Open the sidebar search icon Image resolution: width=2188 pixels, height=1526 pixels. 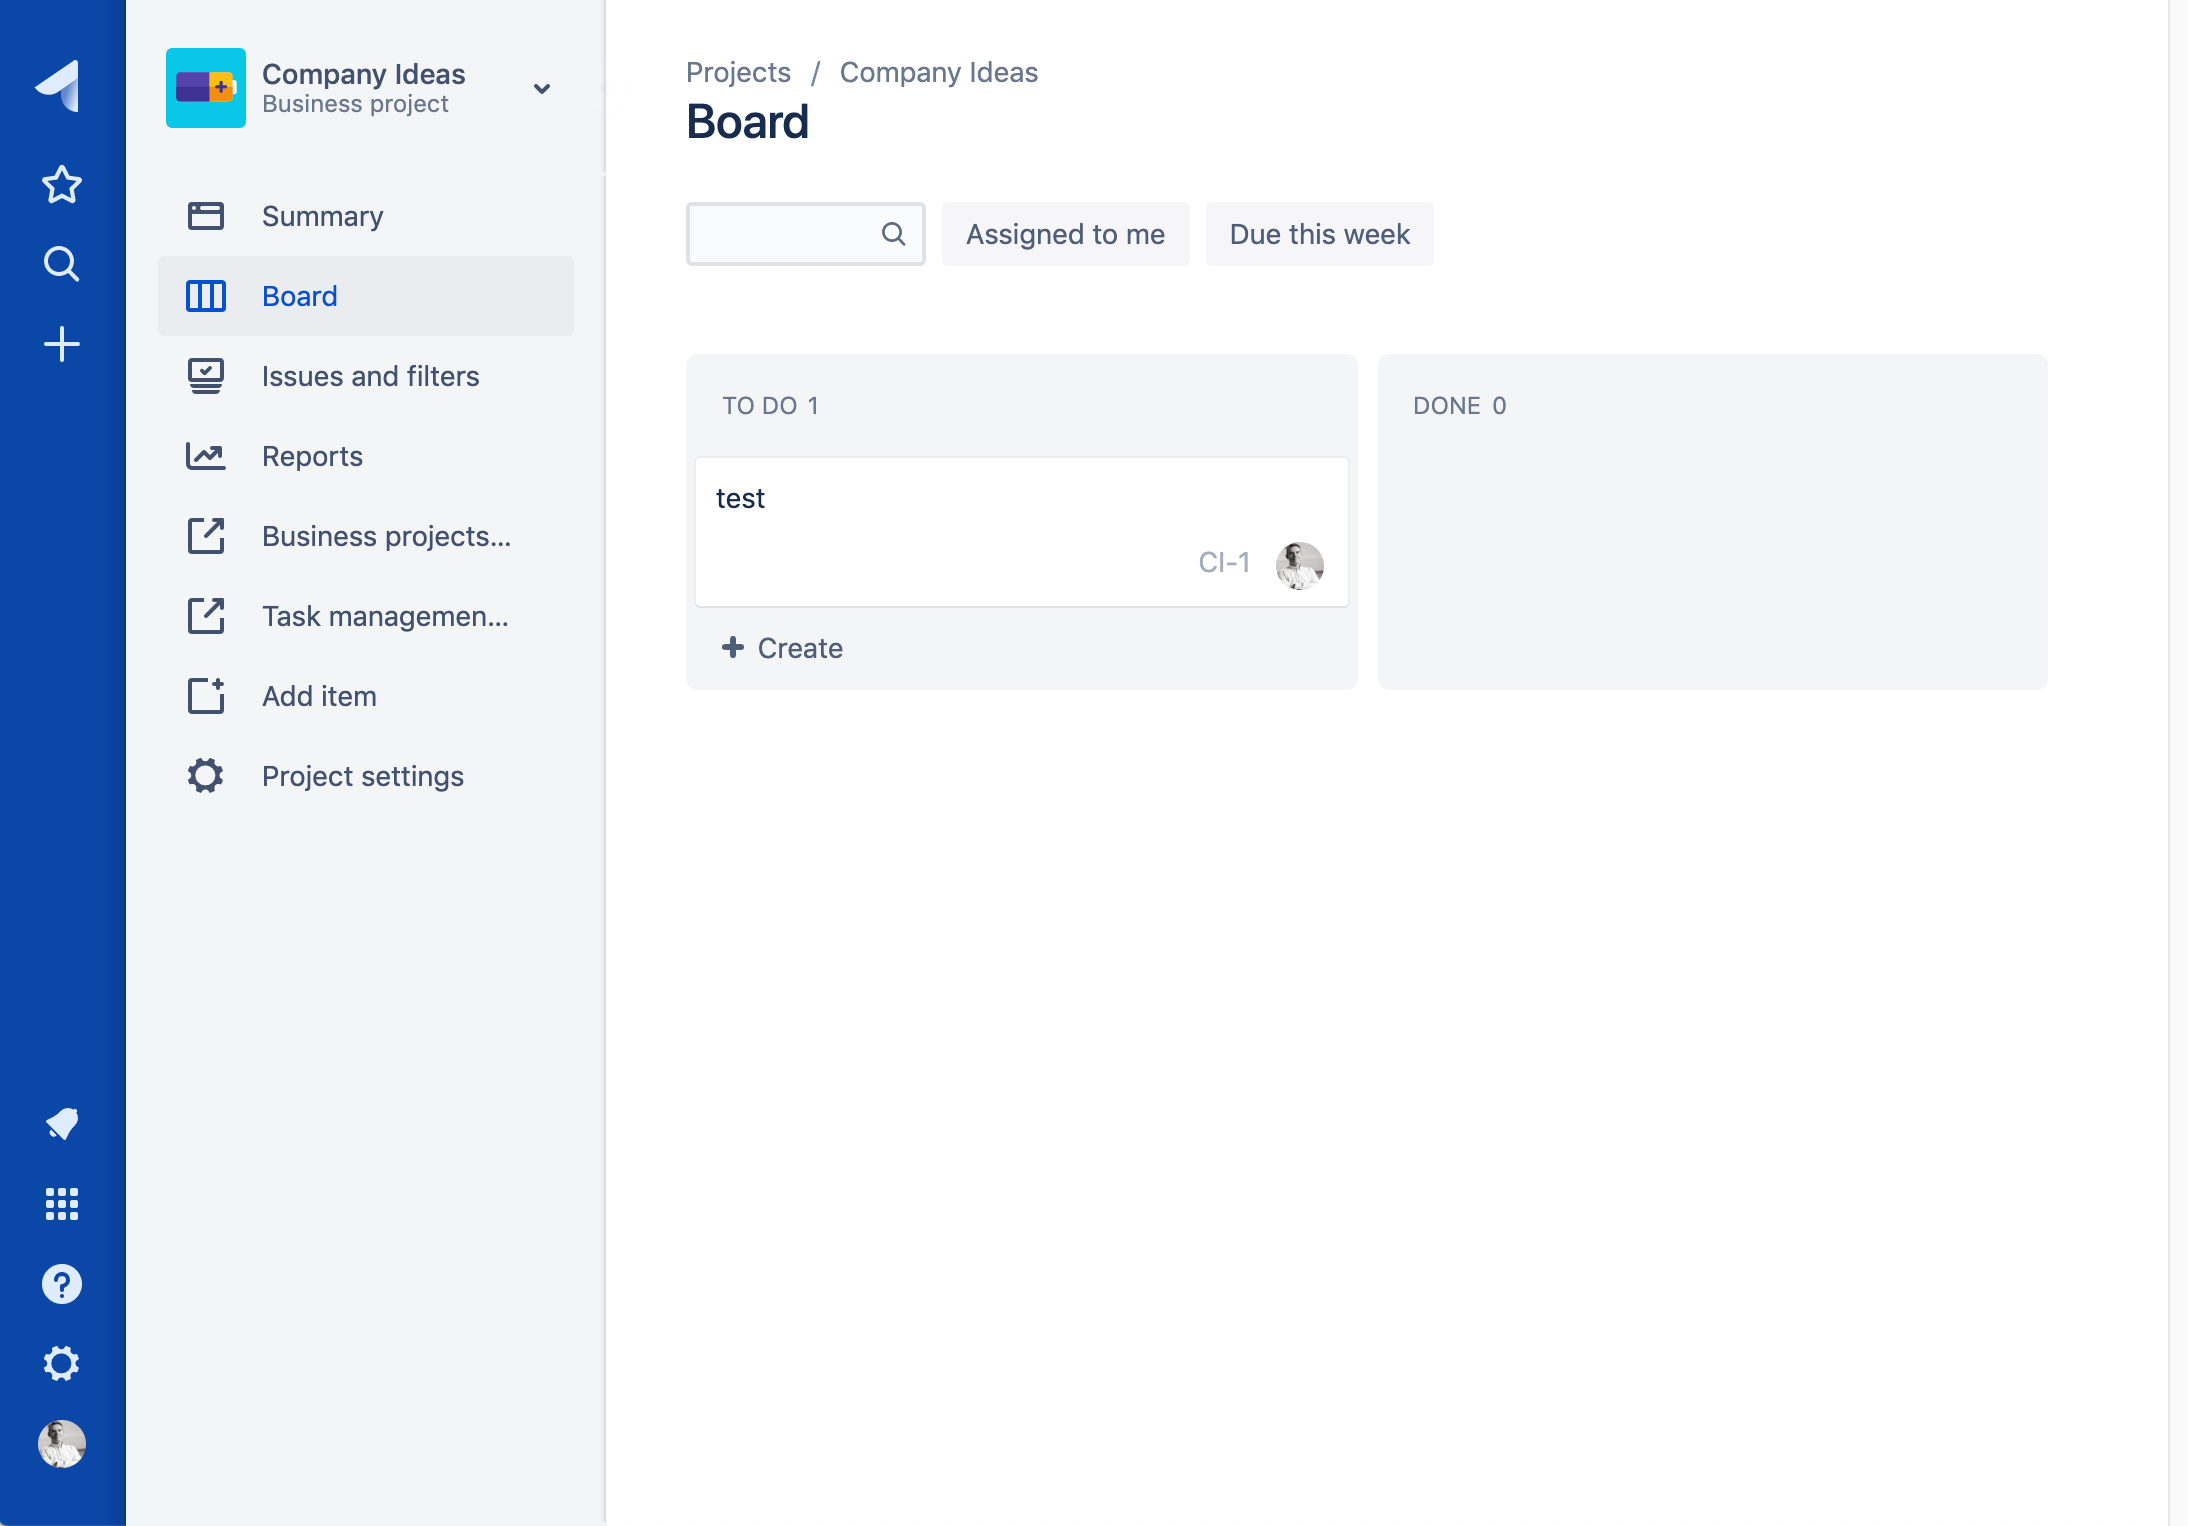pos(61,264)
